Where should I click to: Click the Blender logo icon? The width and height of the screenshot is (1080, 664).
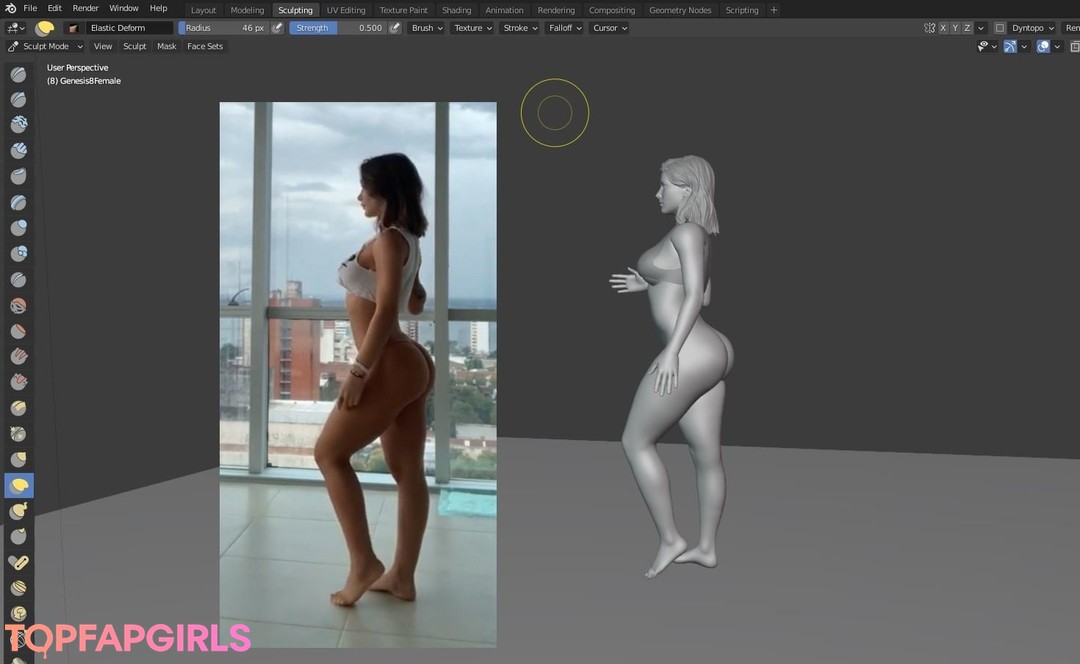click(x=11, y=9)
